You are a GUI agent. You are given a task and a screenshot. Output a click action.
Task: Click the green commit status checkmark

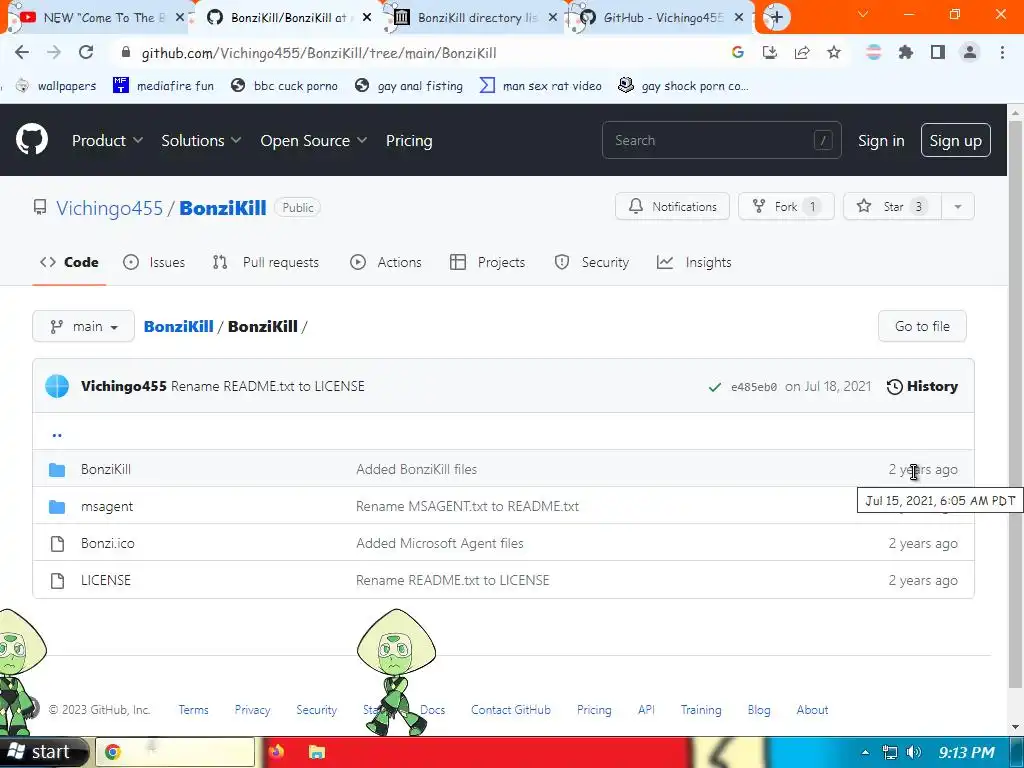714,387
